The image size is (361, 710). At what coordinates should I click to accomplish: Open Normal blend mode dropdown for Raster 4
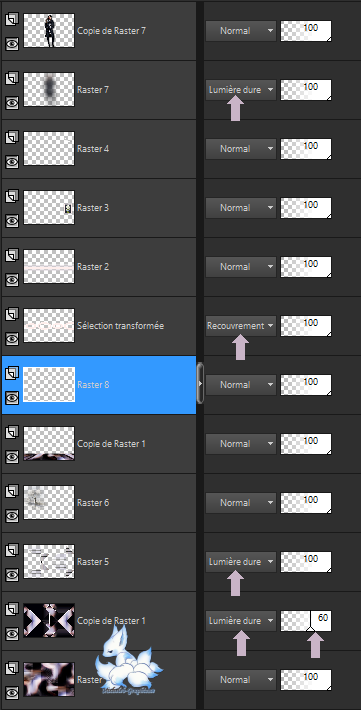241,149
